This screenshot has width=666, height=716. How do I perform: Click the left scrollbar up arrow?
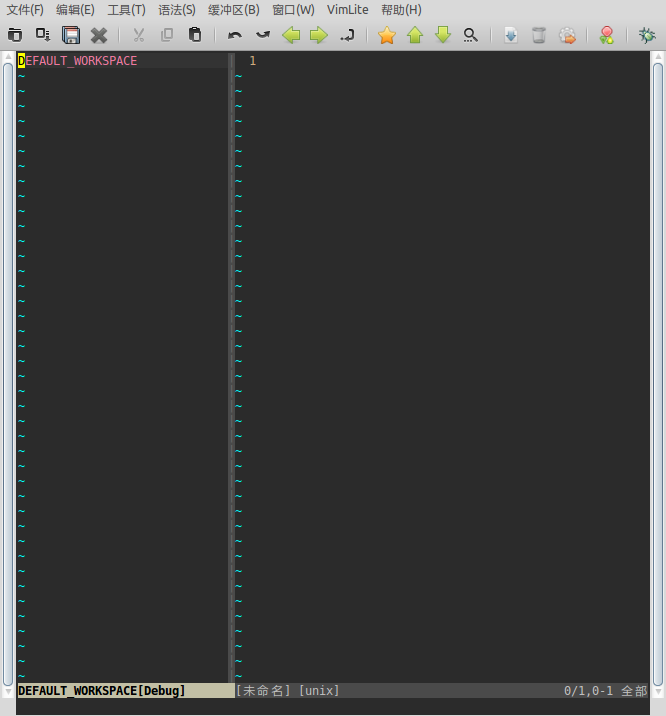point(8,57)
